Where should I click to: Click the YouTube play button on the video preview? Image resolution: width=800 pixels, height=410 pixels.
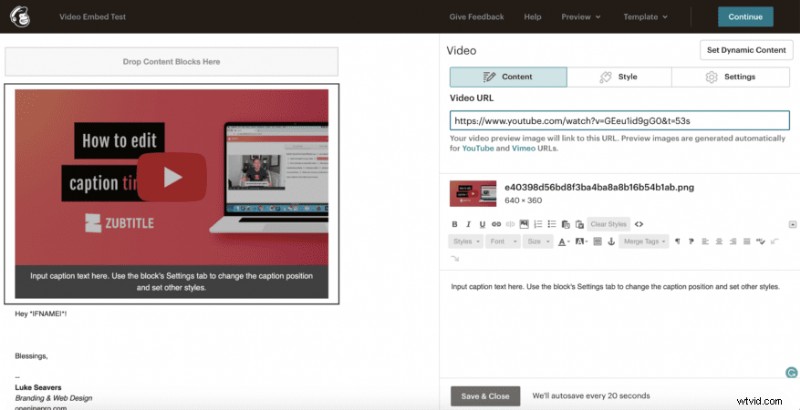coord(172,177)
